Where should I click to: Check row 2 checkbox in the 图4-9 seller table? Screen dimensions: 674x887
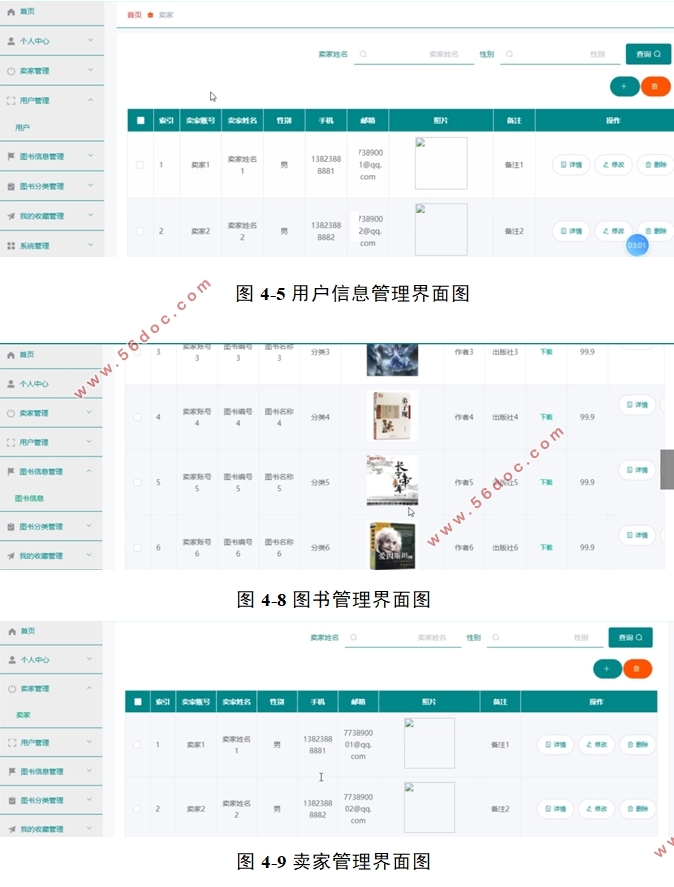pos(138,808)
